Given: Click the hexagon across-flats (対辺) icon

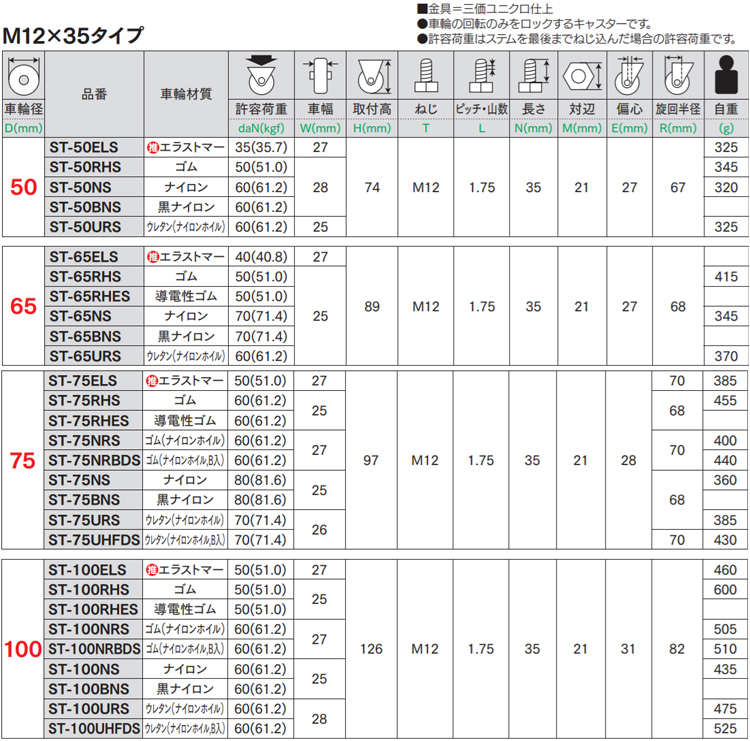Looking at the screenshot, I should point(579,76).
